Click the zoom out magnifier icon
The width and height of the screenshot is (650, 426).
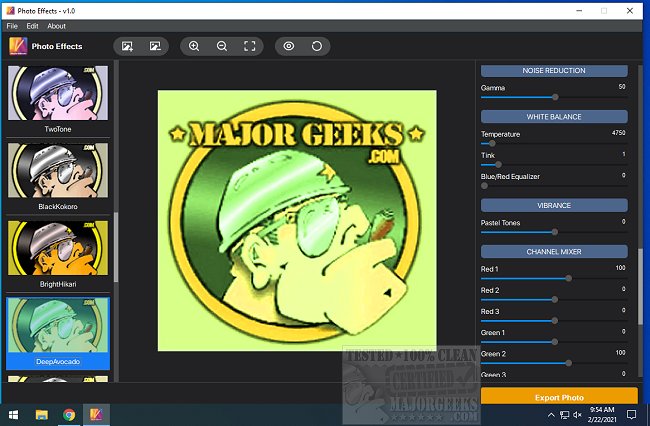click(x=222, y=46)
